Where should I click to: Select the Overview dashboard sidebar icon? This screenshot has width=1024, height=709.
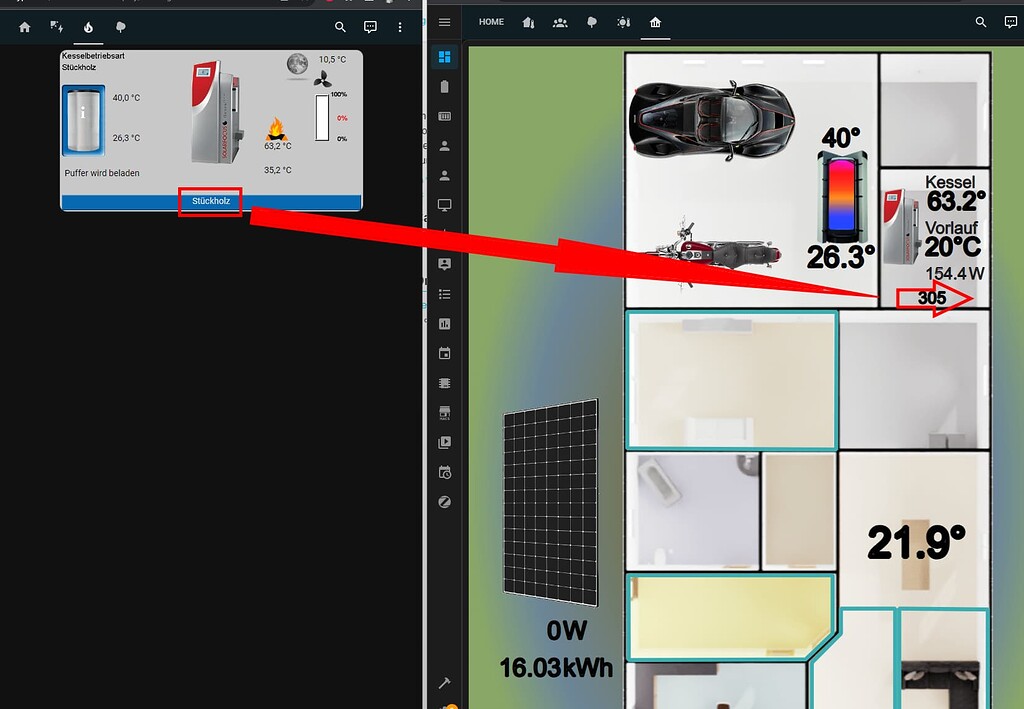pyautogui.click(x=445, y=57)
